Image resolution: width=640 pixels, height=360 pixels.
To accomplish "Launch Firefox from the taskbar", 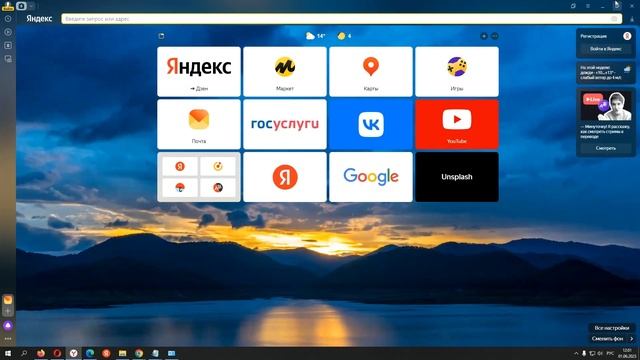I will (41, 353).
